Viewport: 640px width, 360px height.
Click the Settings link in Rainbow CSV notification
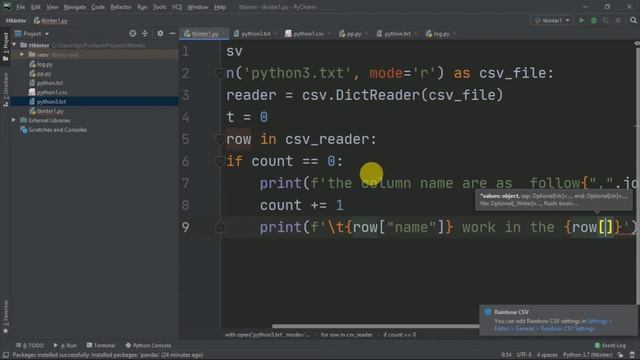tap(597, 321)
